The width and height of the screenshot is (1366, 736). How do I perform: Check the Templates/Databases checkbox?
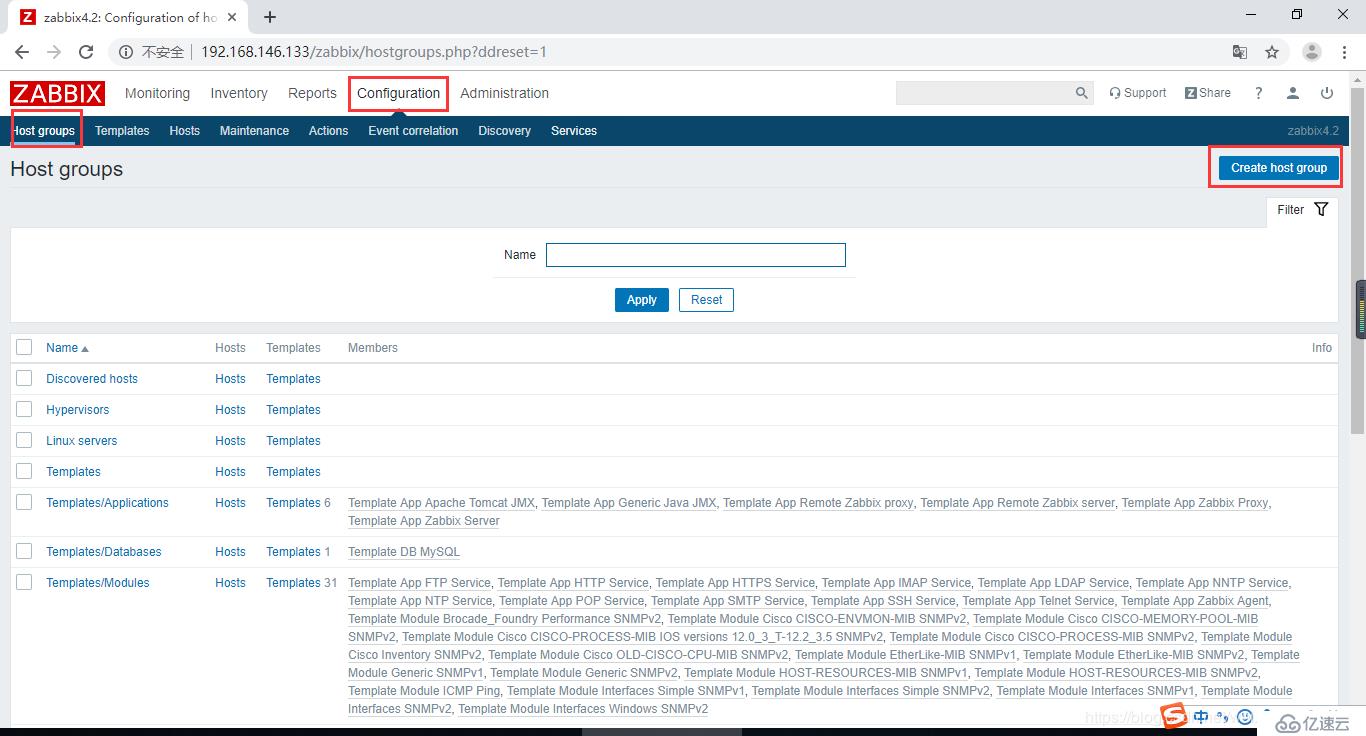24,551
